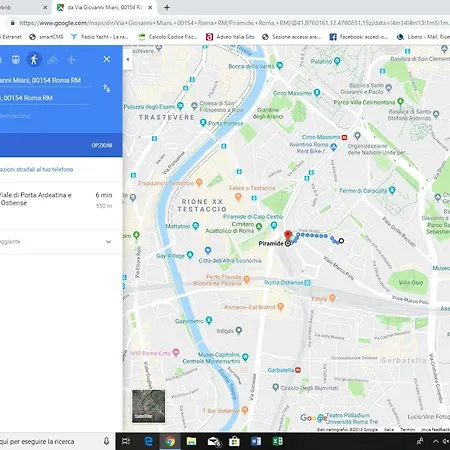Screen dimensions: 450x450
Task: Switch to the Google Maps directions tab
Action: [x=105, y=7]
